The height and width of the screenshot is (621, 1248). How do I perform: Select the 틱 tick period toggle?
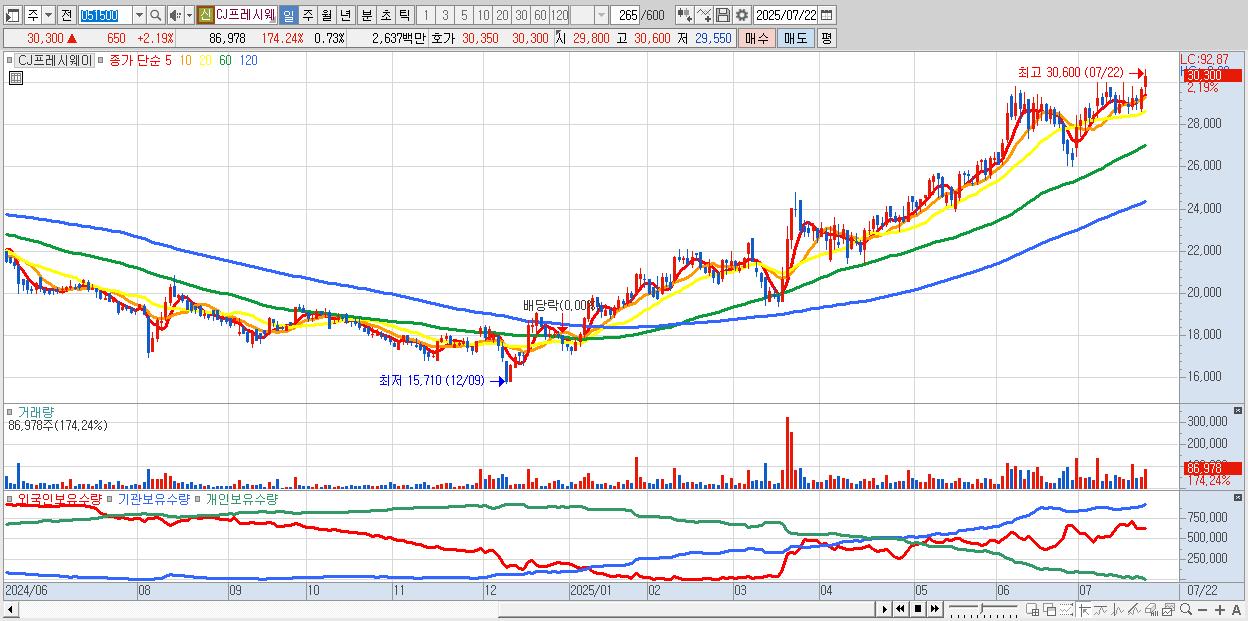click(404, 16)
